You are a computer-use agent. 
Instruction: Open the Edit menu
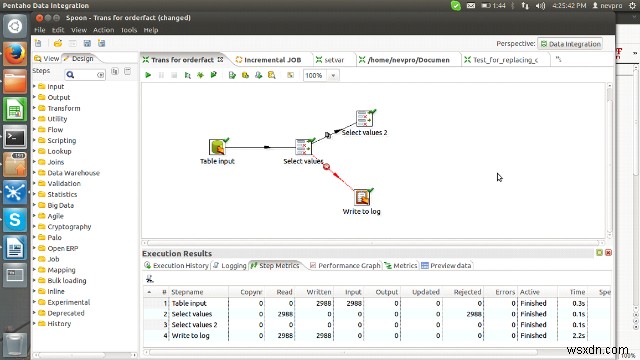(x=58, y=30)
